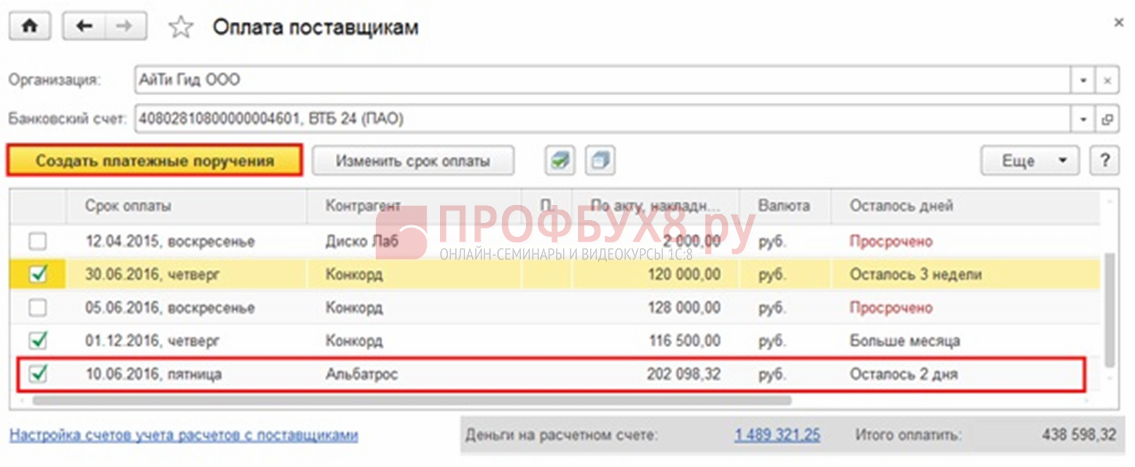
Task: Navigate forward with the right arrow
Action: click(x=125, y=26)
